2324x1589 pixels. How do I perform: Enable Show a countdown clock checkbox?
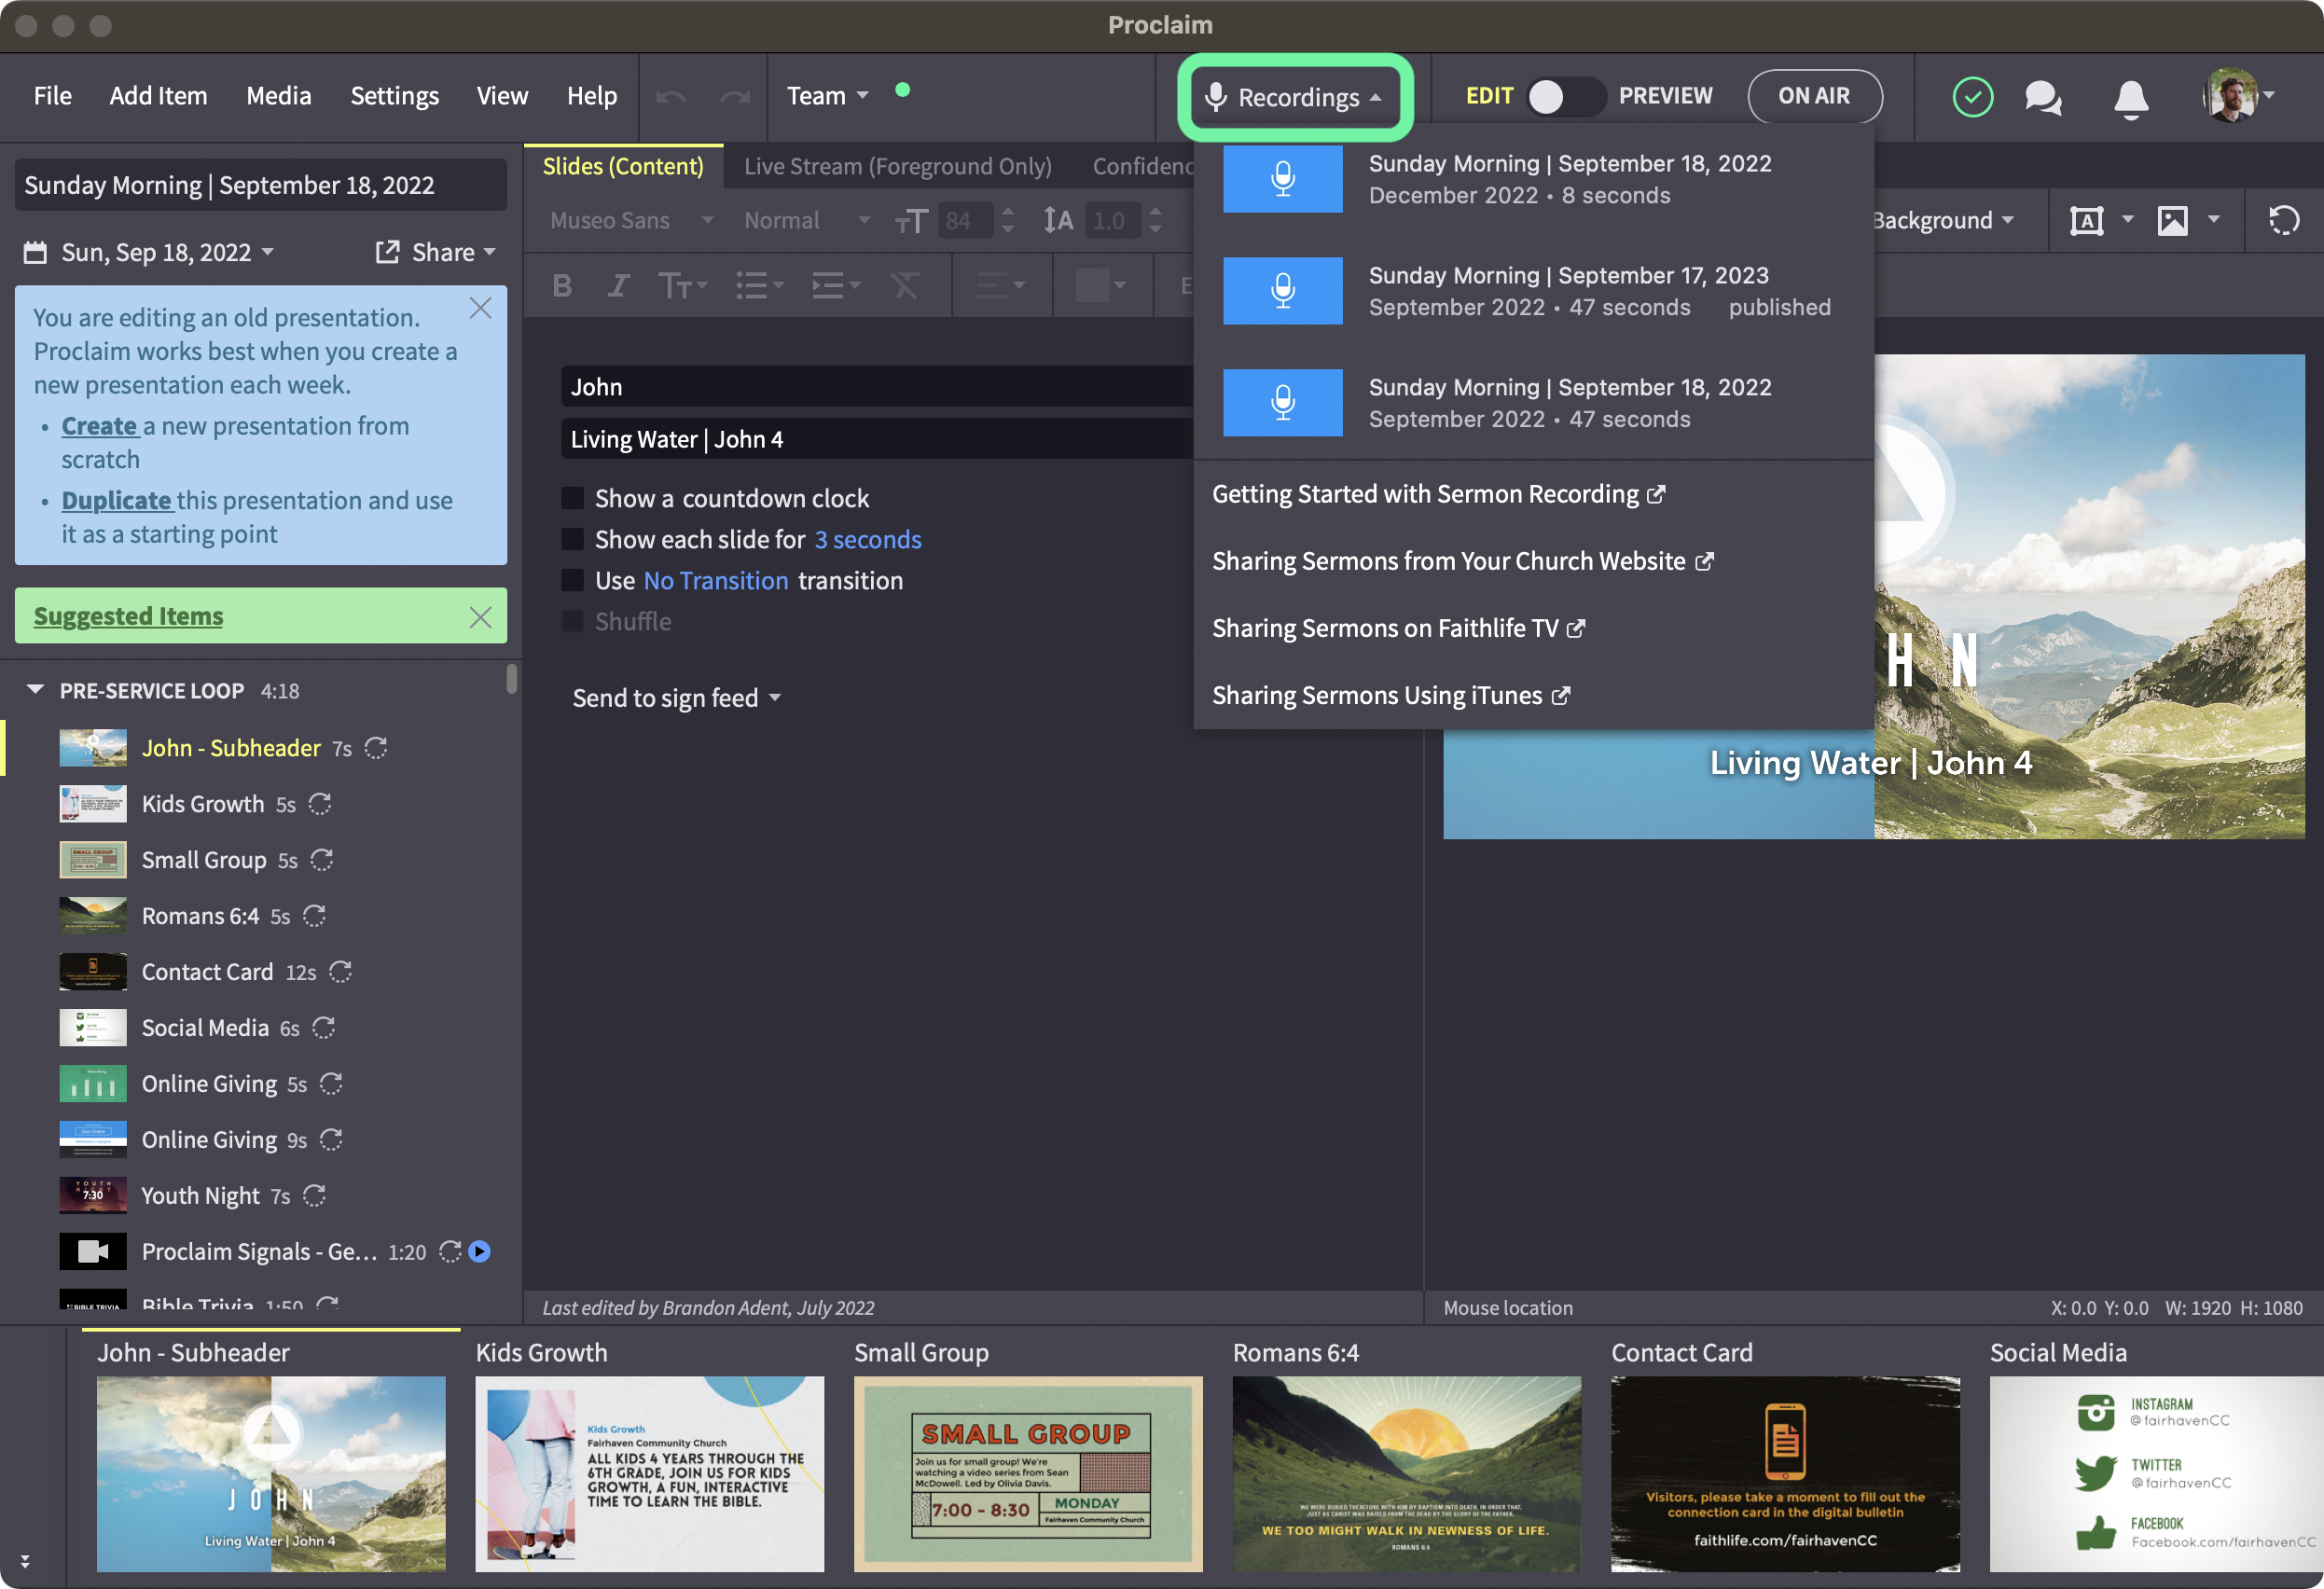[572, 498]
